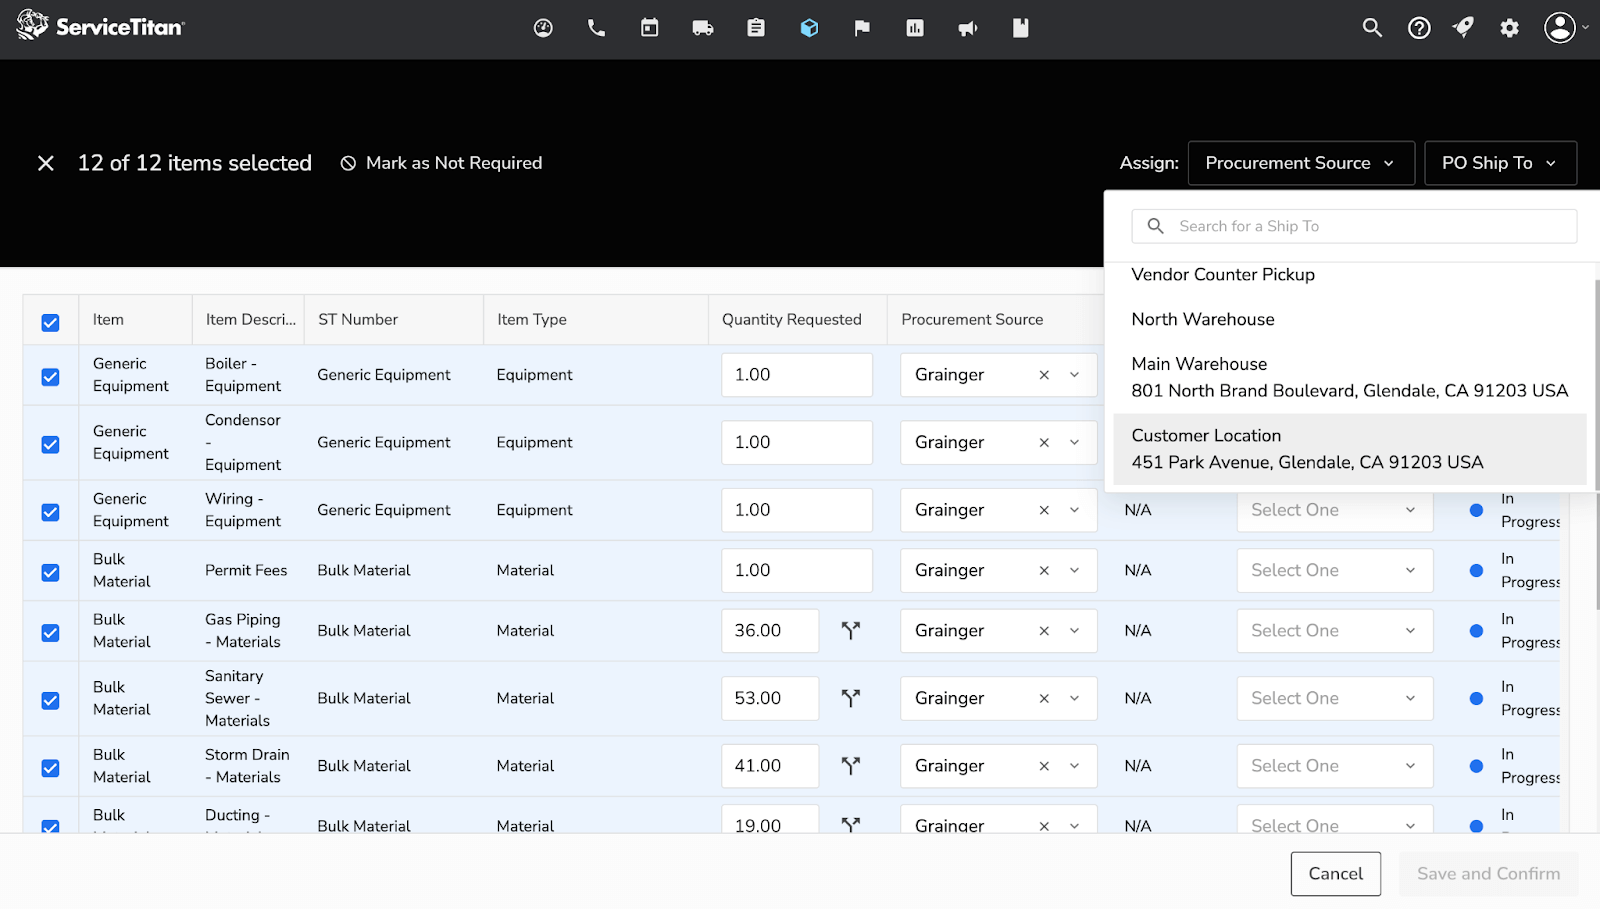Open ServiceTitan settings gear
1600x909 pixels.
[1508, 28]
